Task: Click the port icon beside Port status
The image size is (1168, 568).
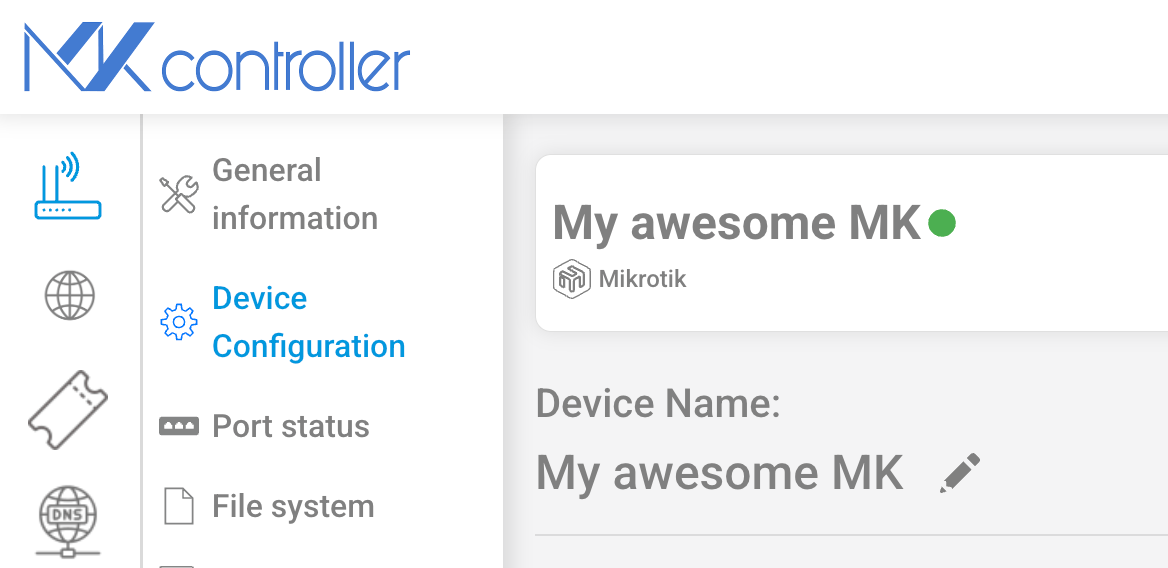Action: tap(179, 427)
